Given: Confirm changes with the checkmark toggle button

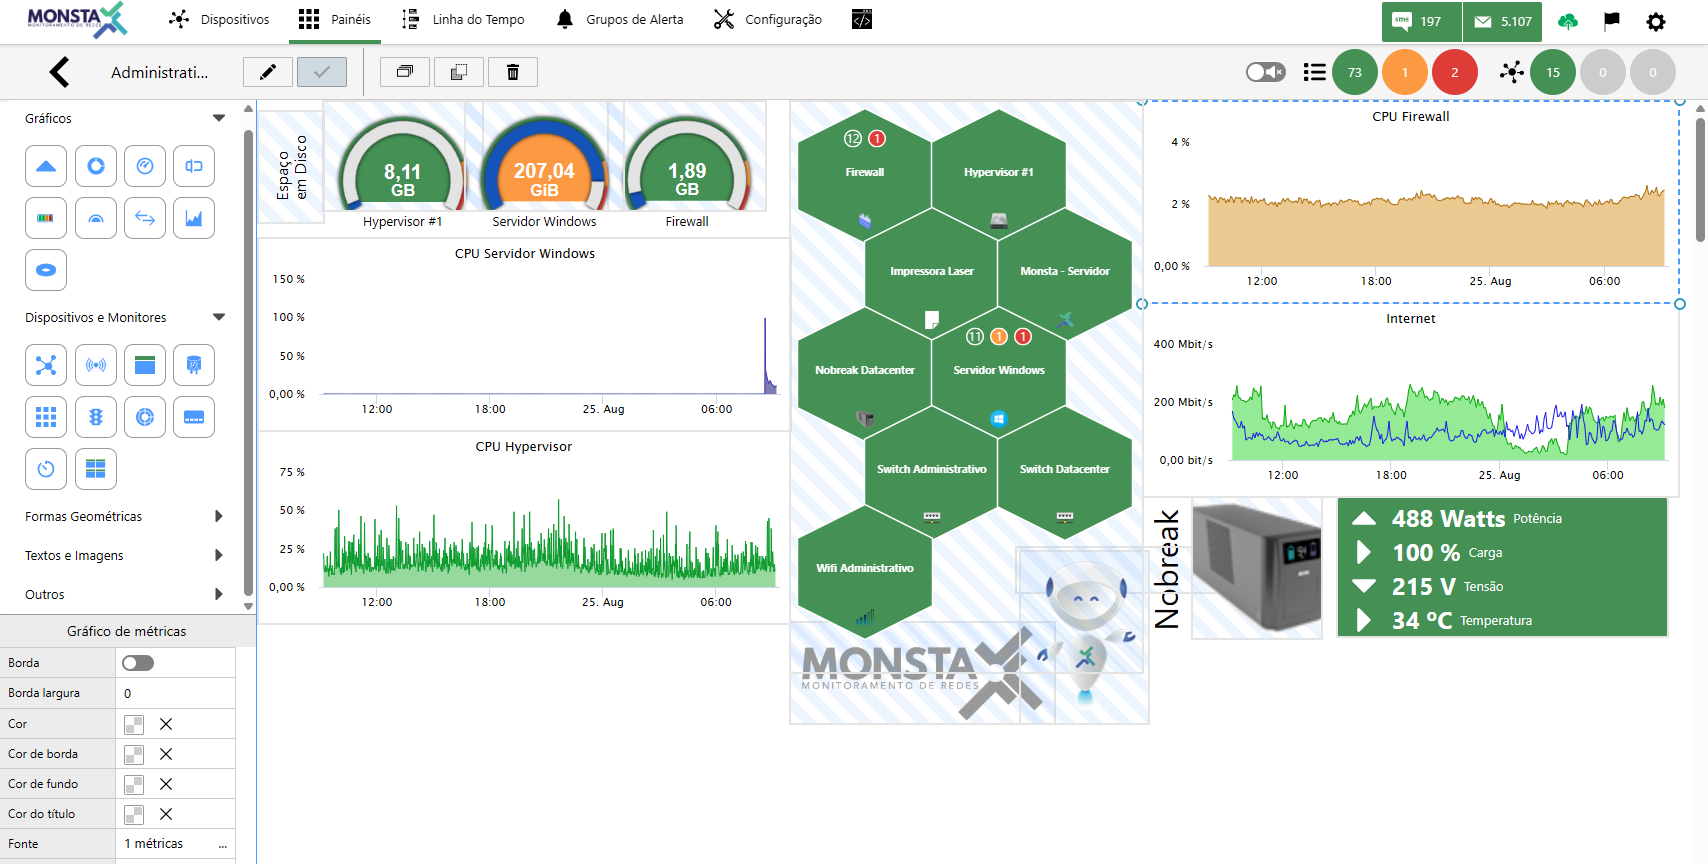Looking at the screenshot, I should click(x=322, y=72).
